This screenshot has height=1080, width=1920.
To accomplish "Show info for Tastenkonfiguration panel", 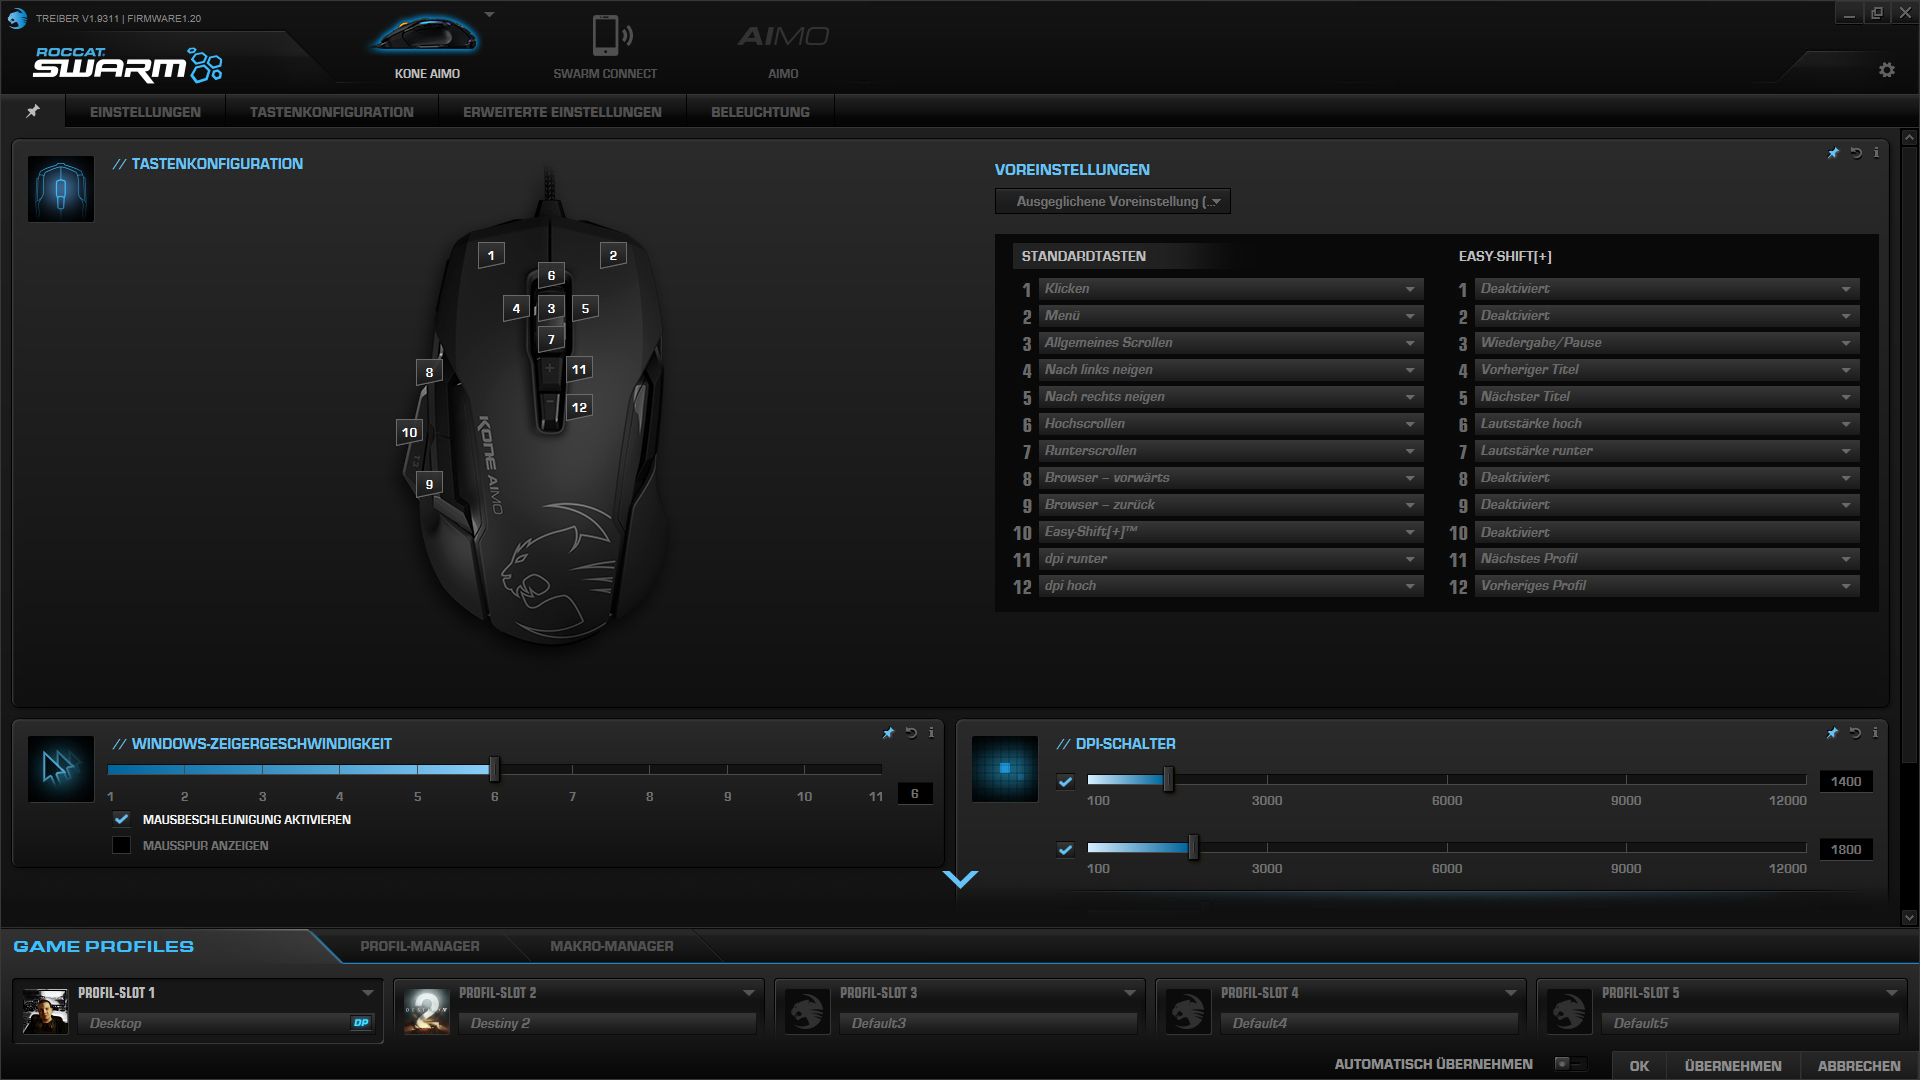I will point(1876,153).
